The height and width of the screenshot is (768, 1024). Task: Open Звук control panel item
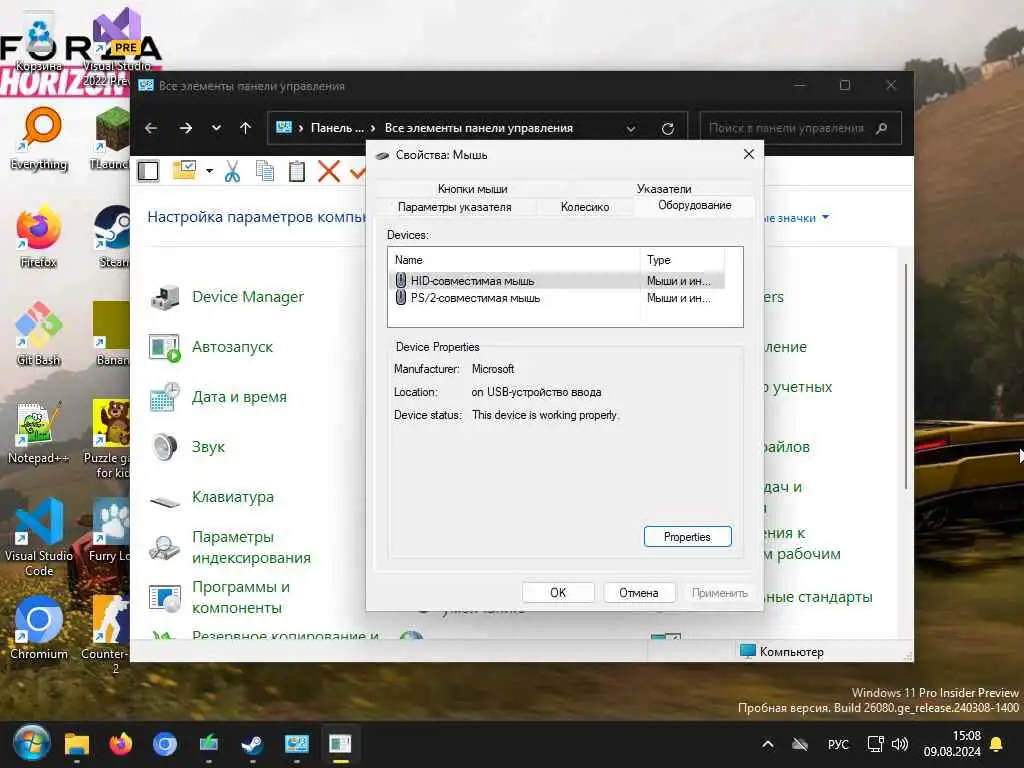pyautogui.click(x=208, y=447)
